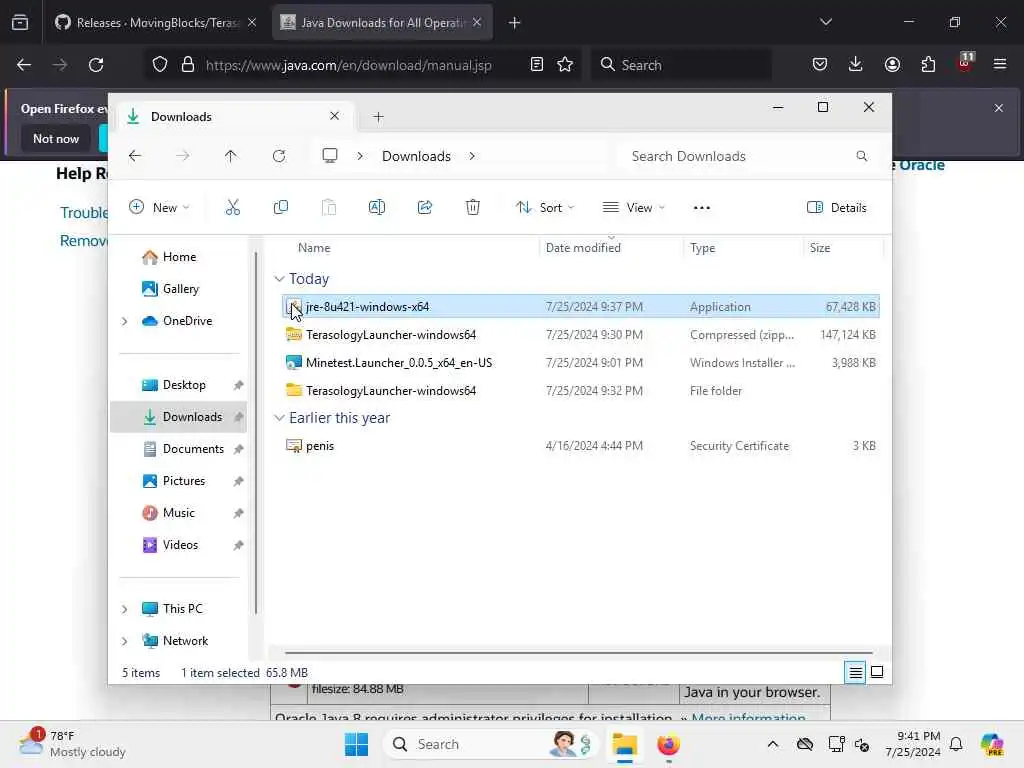The image size is (1024, 768).
Task: Expand OneDrive in navigation pane
Action: pyautogui.click(x=125, y=321)
